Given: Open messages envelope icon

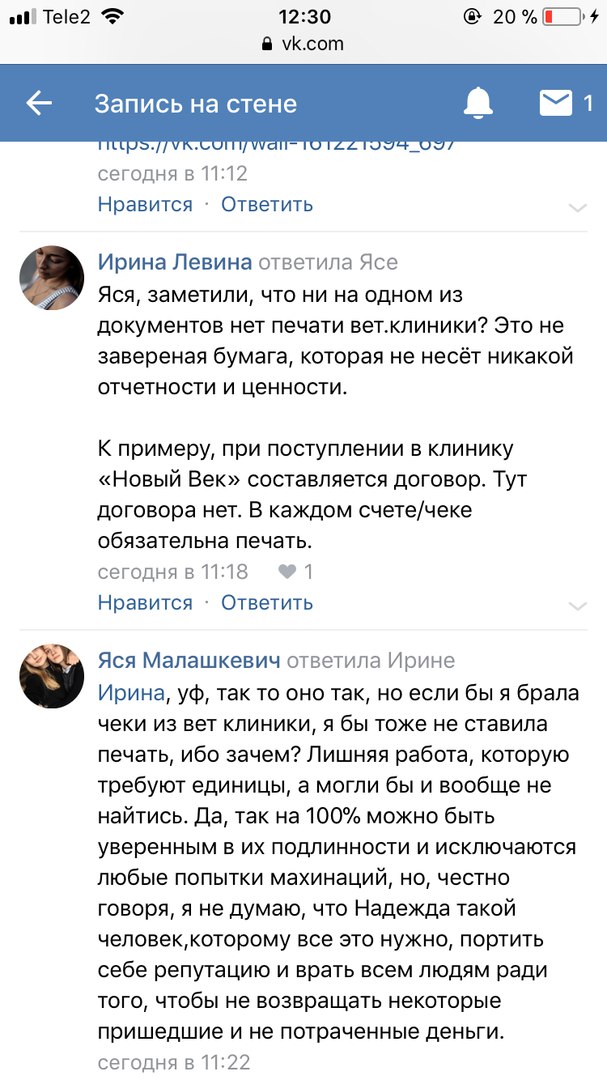Looking at the screenshot, I should tap(556, 103).
